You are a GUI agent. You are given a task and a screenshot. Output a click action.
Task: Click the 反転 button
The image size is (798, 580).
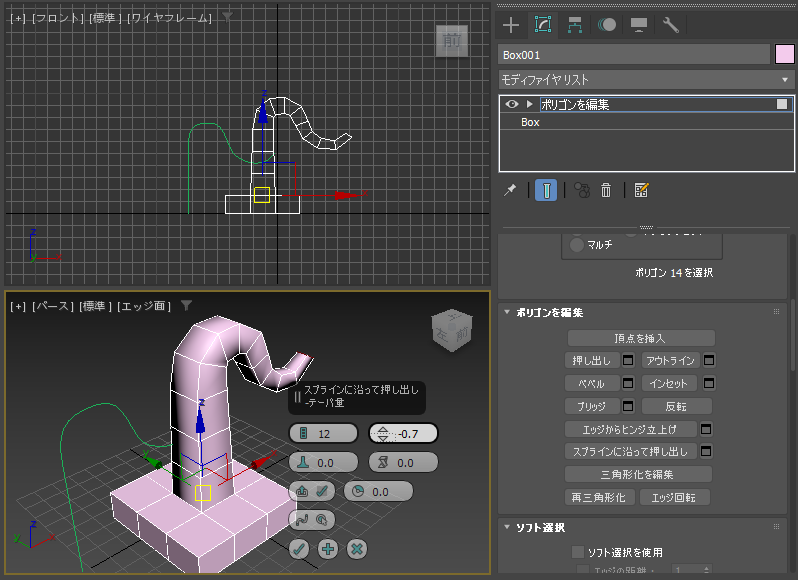(x=676, y=407)
